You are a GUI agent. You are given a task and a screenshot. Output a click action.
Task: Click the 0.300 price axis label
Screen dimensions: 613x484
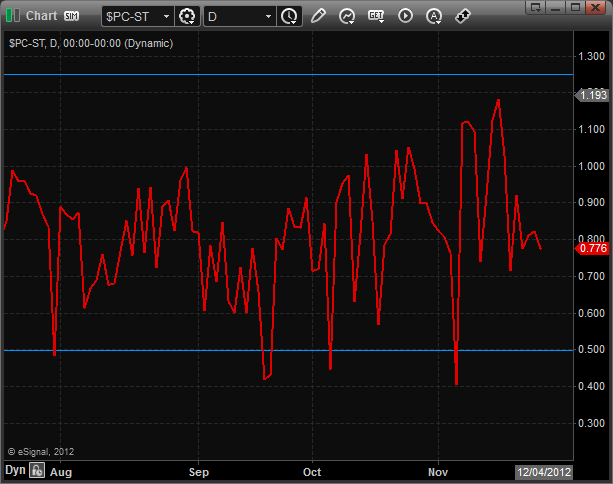point(591,423)
